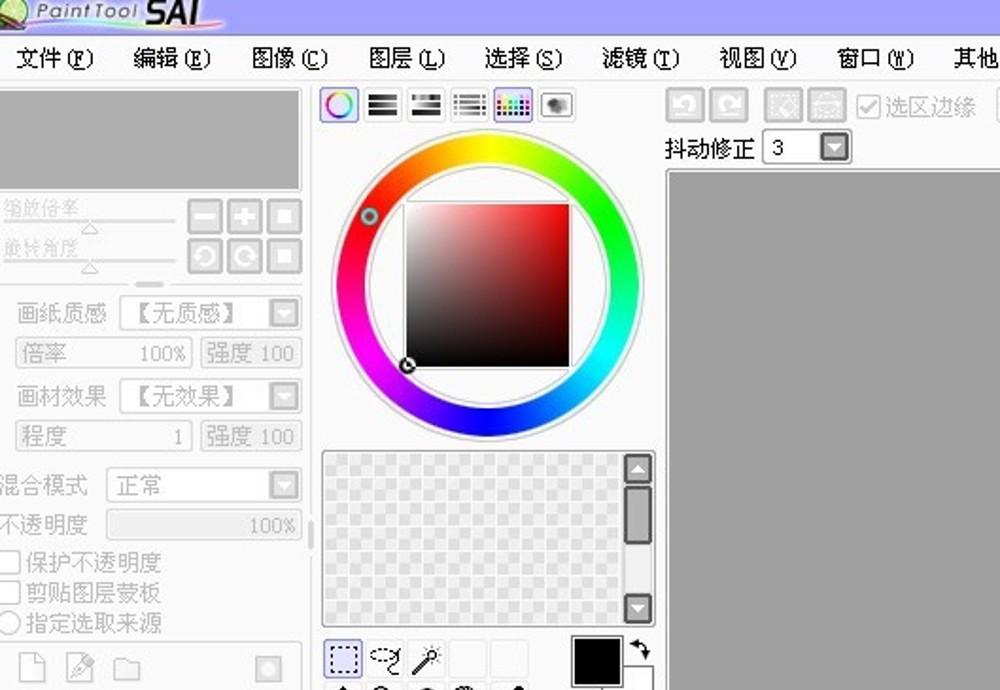The image size is (1000, 690).
Task: Open the 画纸质感 texture dropdown
Action: [285, 313]
